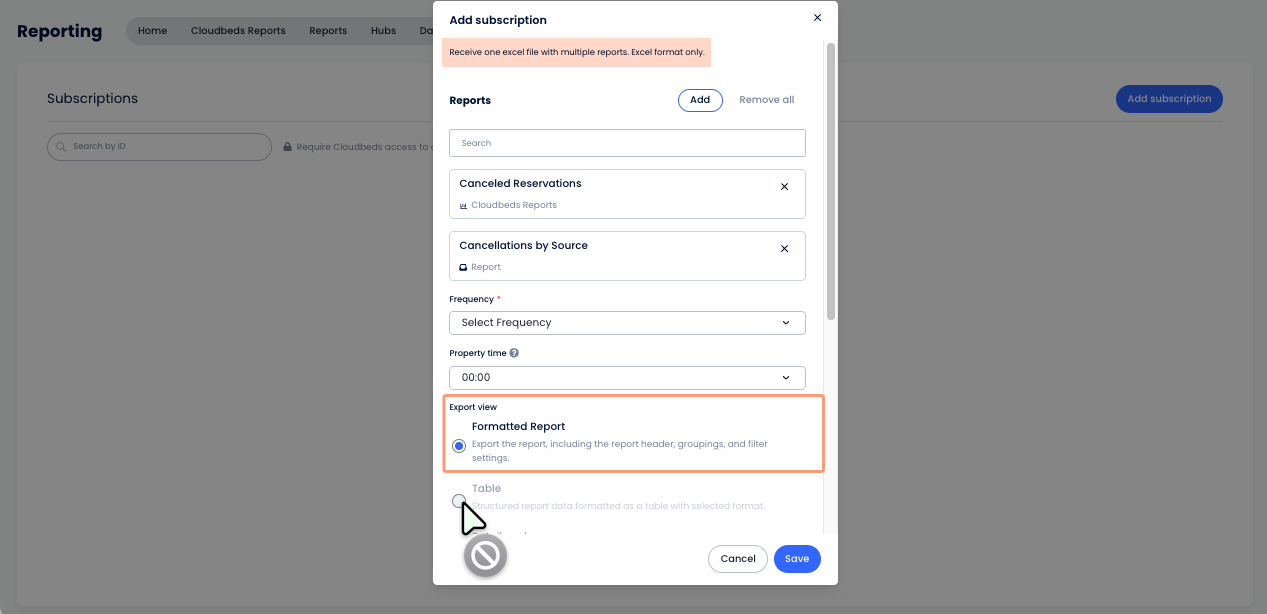
Task: Select the Table export view option
Action: [459, 500]
